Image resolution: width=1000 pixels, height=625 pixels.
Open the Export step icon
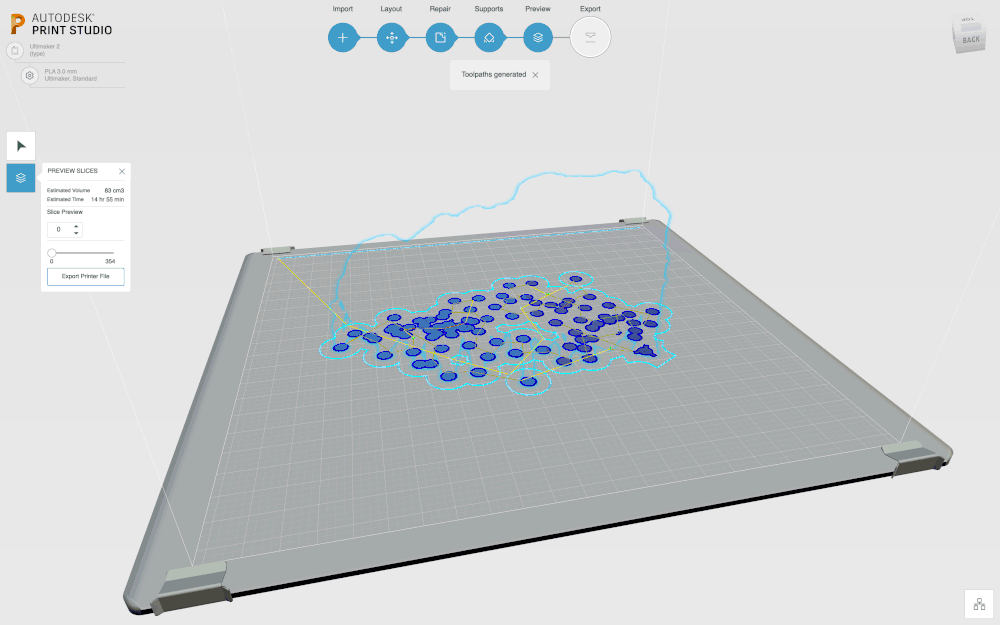(x=590, y=37)
